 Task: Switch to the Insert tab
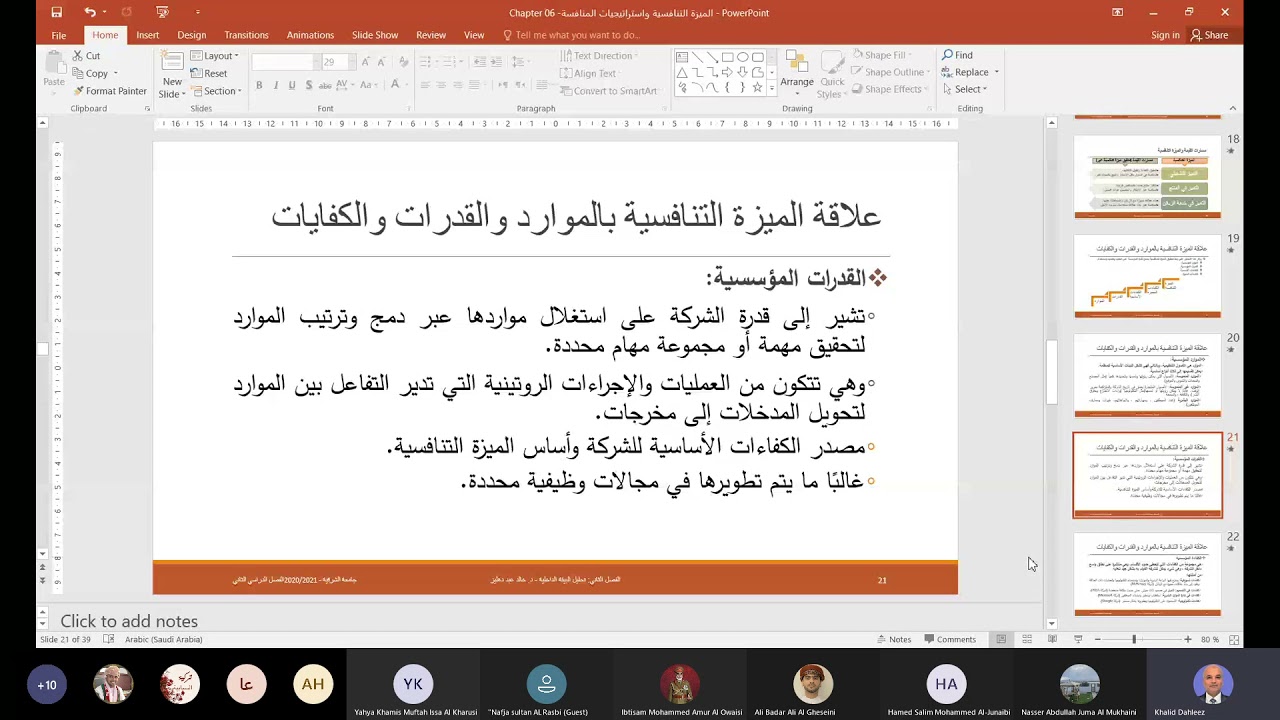[x=148, y=35]
